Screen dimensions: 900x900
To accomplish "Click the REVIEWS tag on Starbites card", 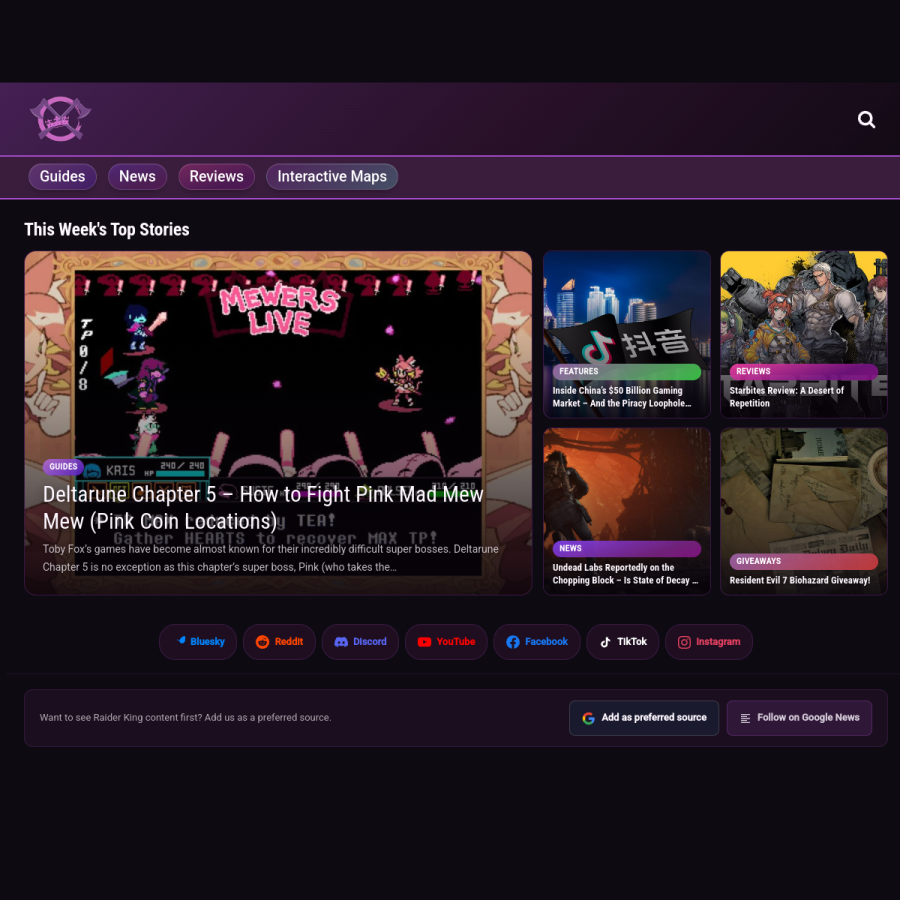I will (x=804, y=371).
